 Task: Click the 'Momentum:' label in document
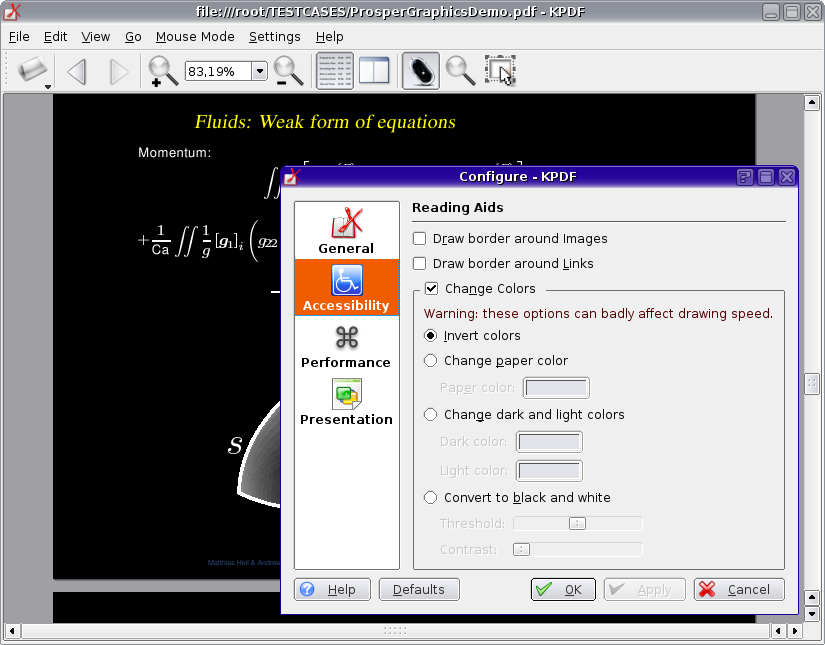pos(174,153)
